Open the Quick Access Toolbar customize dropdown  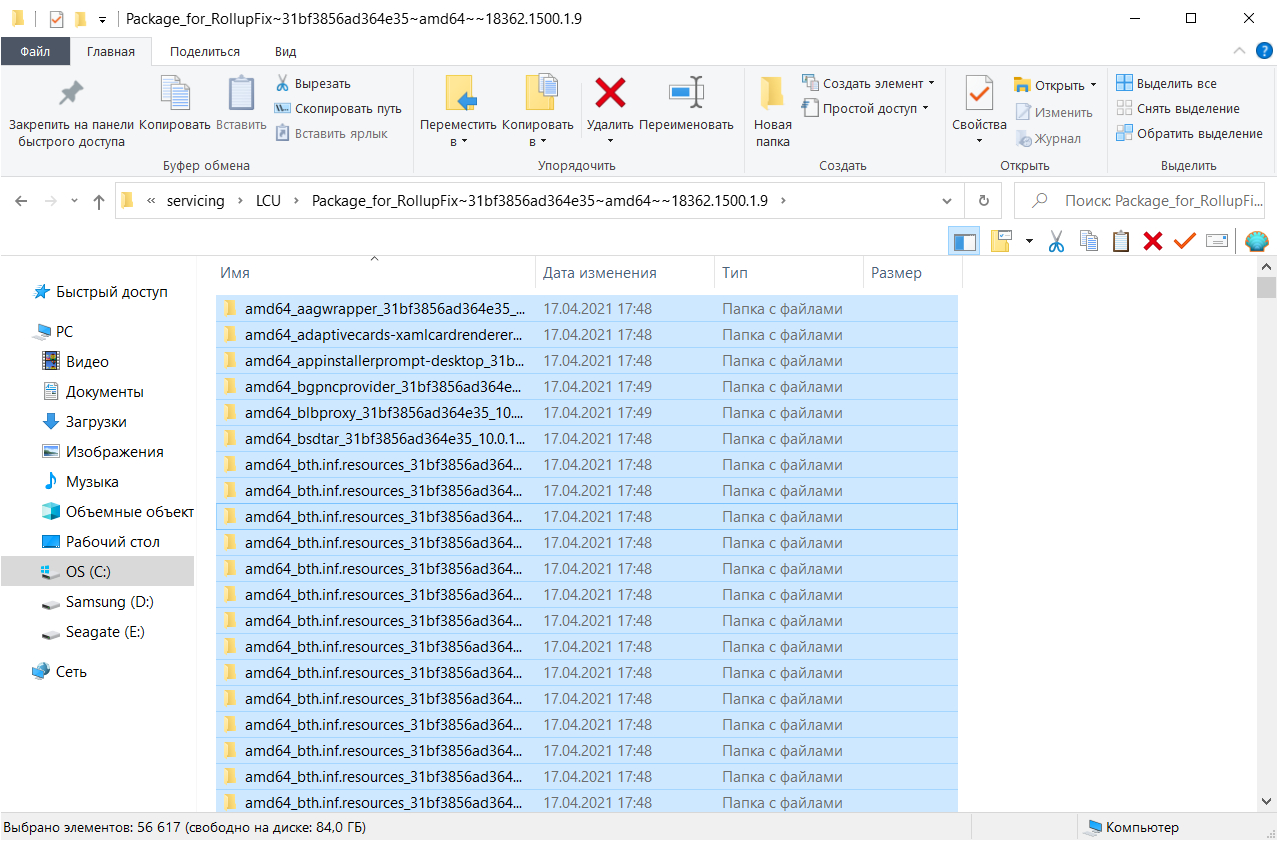click(101, 19)
